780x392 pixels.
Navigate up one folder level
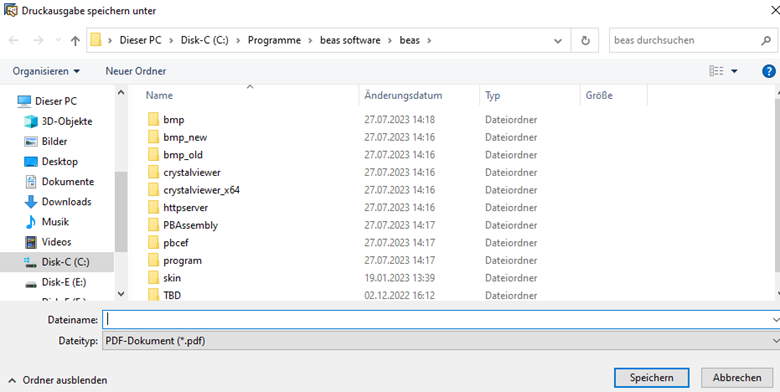point(75,41)
